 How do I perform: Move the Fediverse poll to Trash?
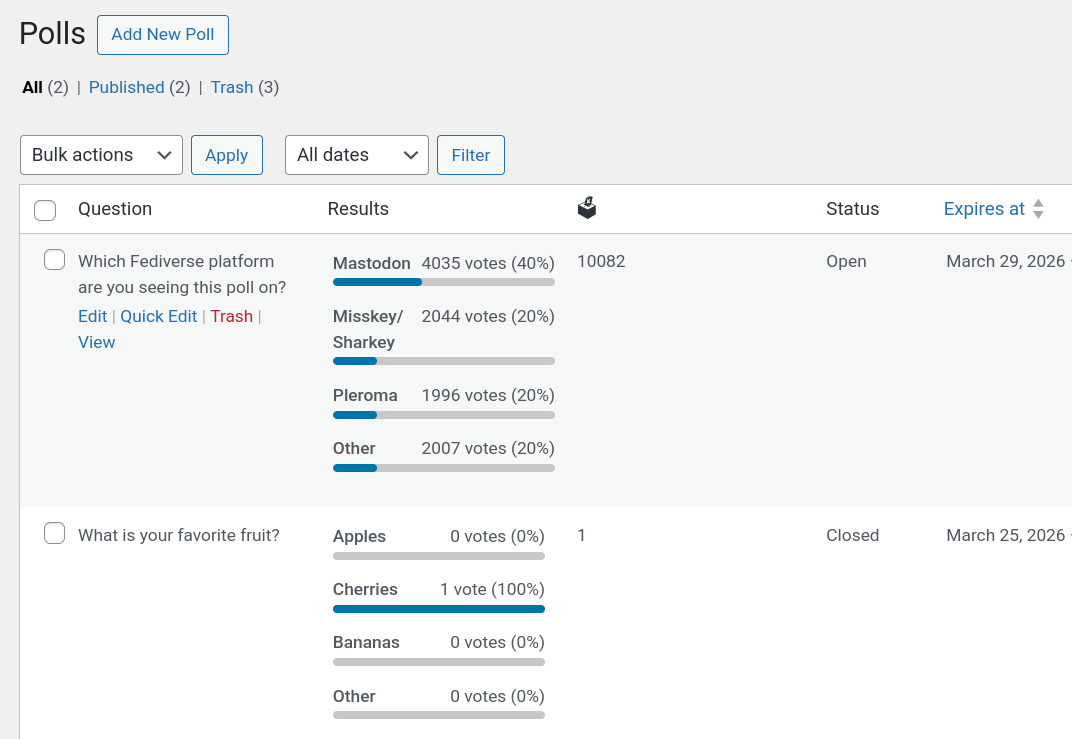click(232, 317)
